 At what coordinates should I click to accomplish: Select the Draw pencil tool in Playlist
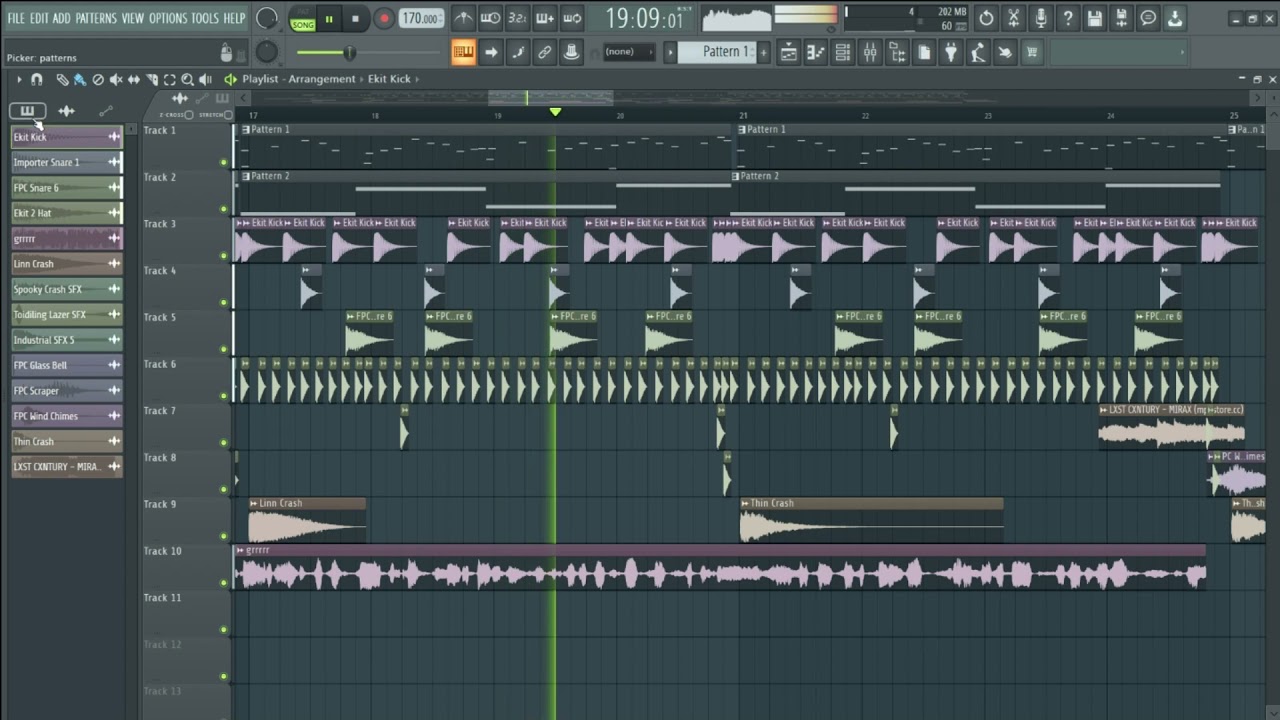[x=62, y=79]
